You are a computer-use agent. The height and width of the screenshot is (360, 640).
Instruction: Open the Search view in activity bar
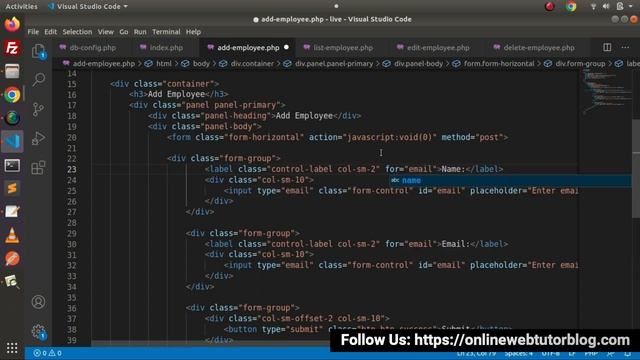pyautogui.click(x=38, y=79)
